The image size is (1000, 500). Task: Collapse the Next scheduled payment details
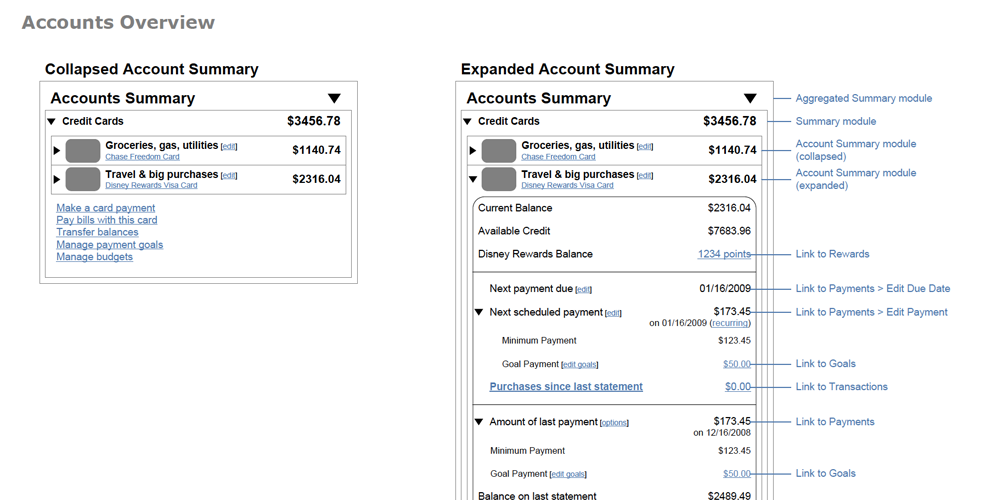pos(479,313)
